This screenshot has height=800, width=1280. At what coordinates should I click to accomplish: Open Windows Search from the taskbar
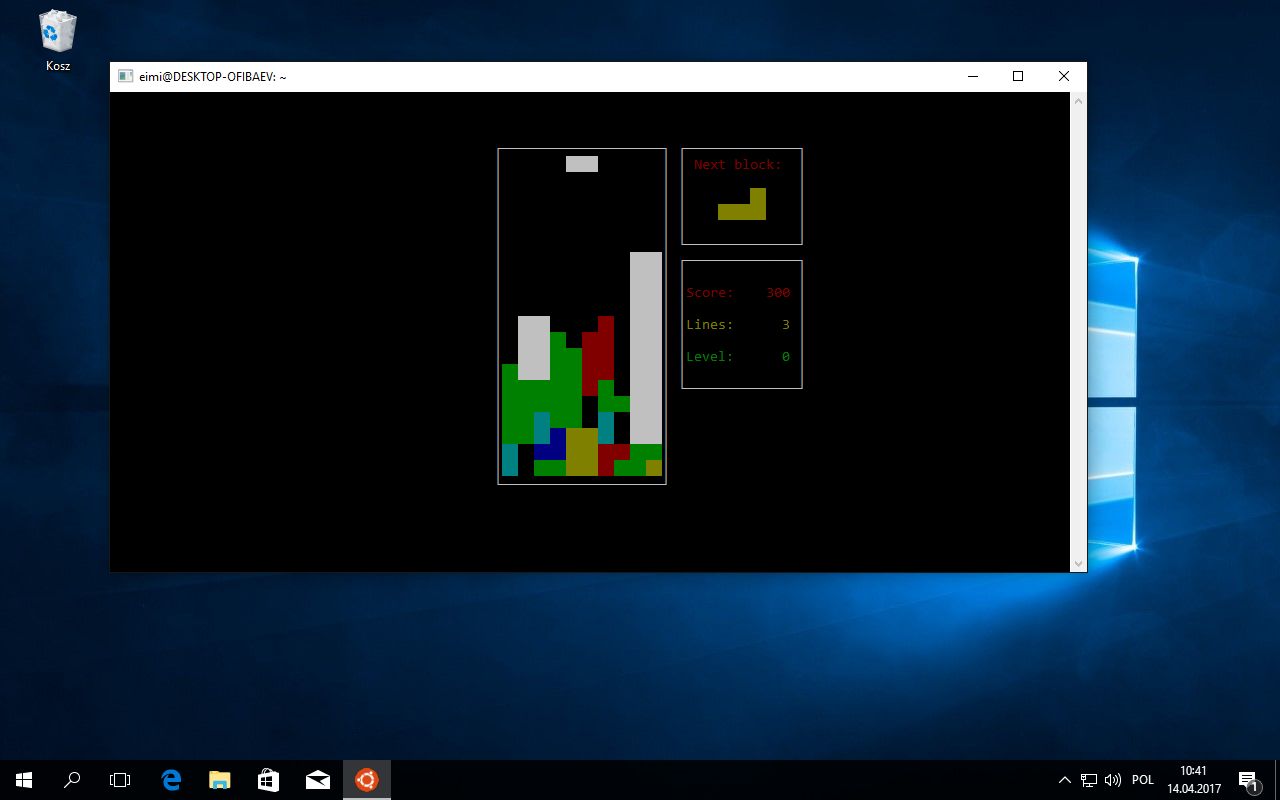point(71,779)
